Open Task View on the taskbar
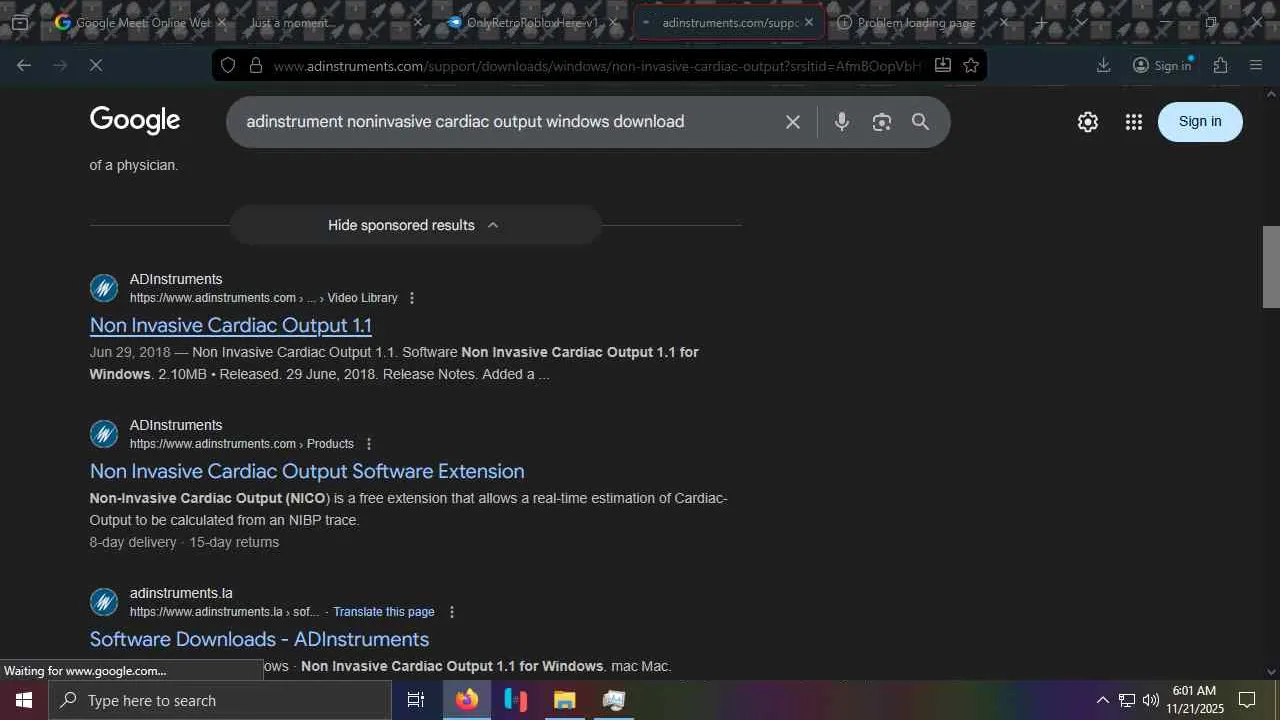 click(416, 700)
